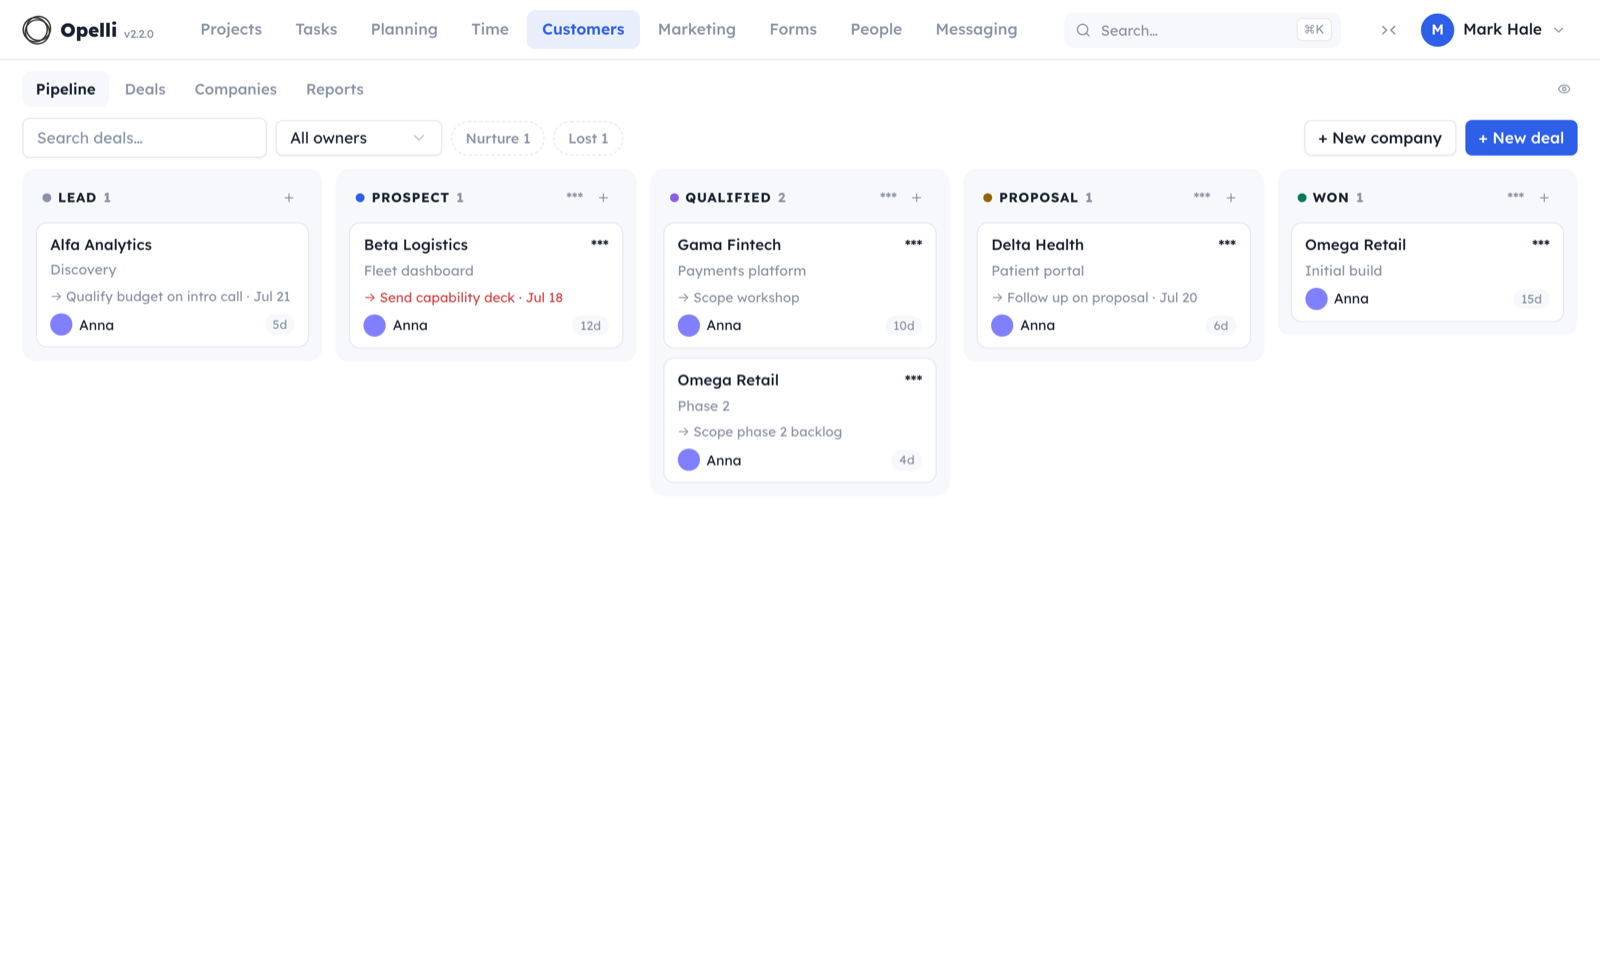Switch to the Pipeline tab

(66, 89)
